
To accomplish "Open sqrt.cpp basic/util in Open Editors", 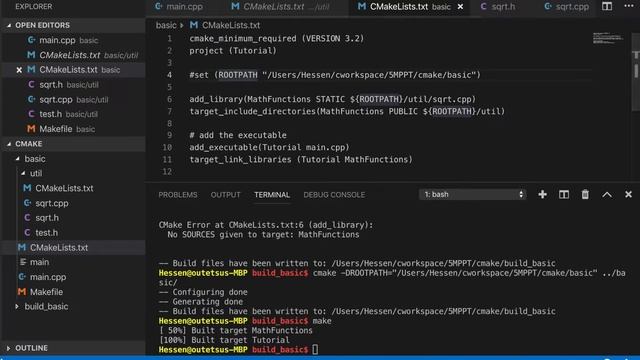I will pos(73,100).
